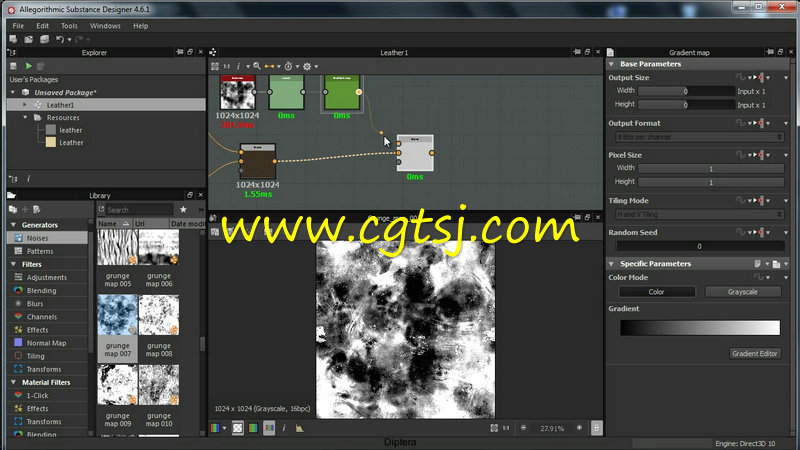Adjust the Output Size Width slider
The width and height of the screenshot is (800, 450).
pyautogui.click(x=686, y=91)
